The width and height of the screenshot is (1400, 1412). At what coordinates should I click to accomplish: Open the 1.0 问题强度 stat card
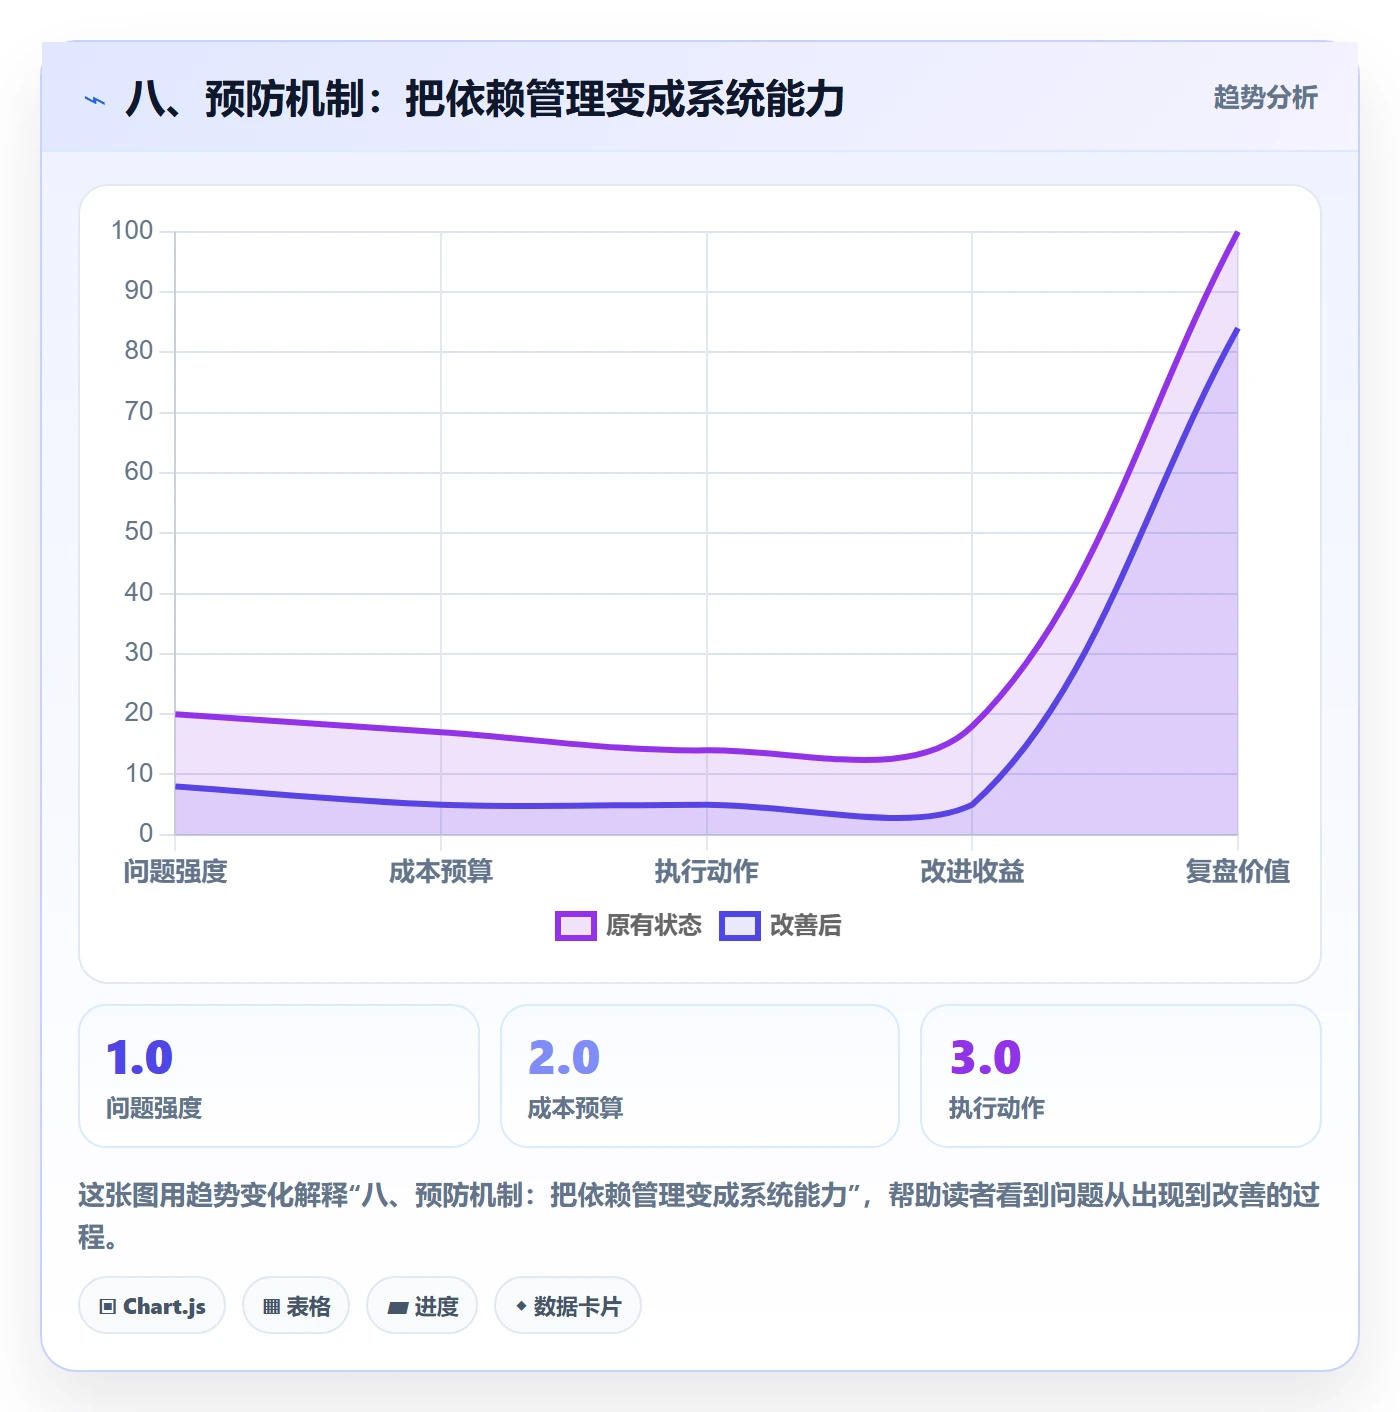[x=279, y=1076]
